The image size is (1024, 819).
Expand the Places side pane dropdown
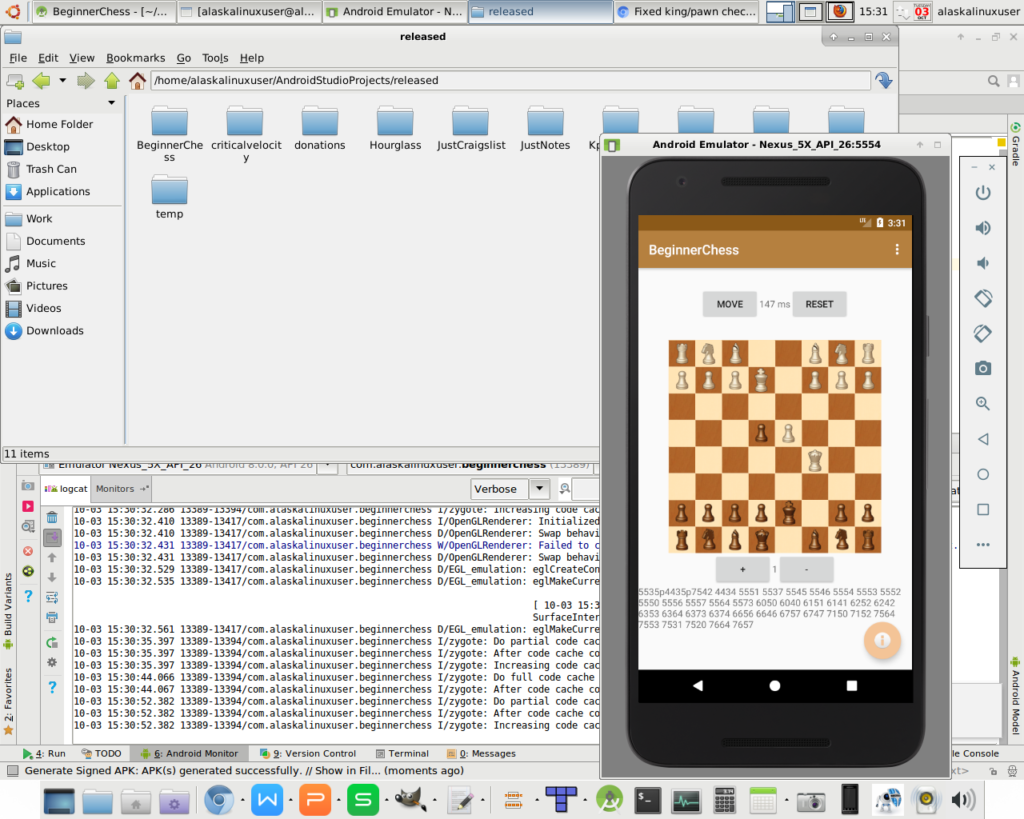click(x=112, y=103)
